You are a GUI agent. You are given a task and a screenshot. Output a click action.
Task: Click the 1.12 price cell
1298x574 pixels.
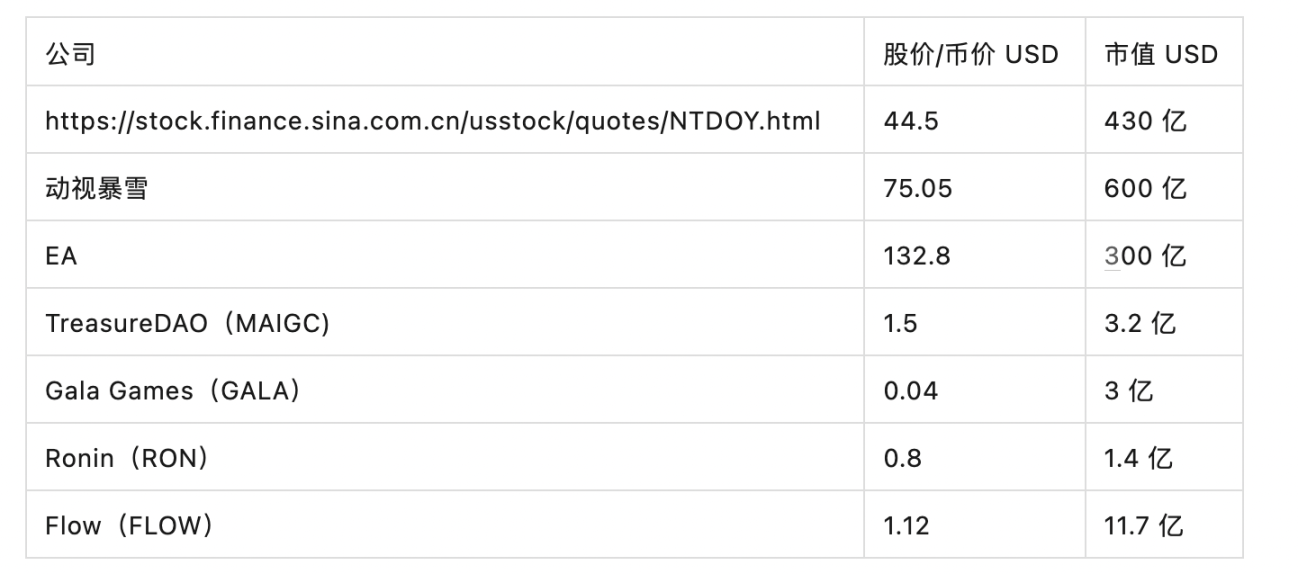point(906,525)
